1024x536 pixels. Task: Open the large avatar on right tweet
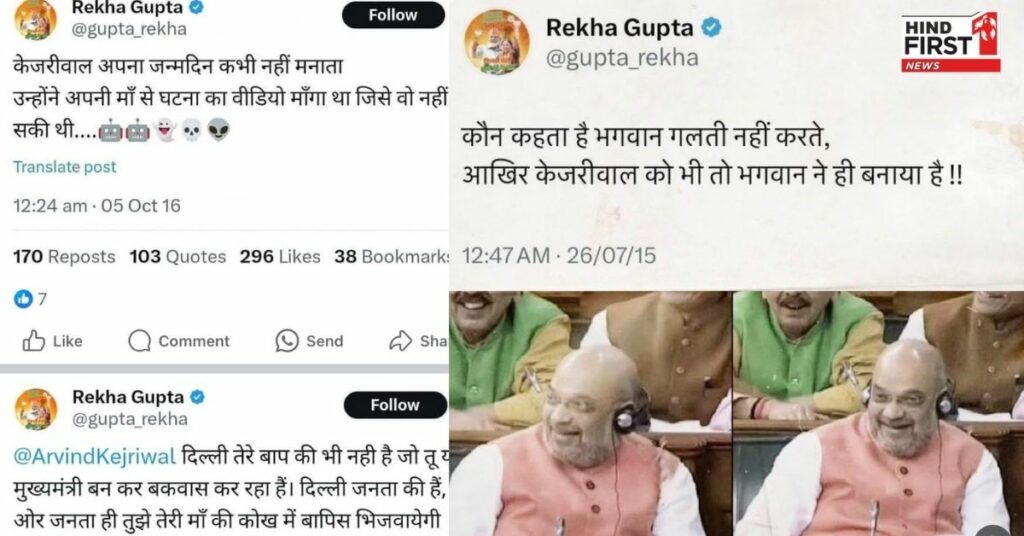pos(497,42)
